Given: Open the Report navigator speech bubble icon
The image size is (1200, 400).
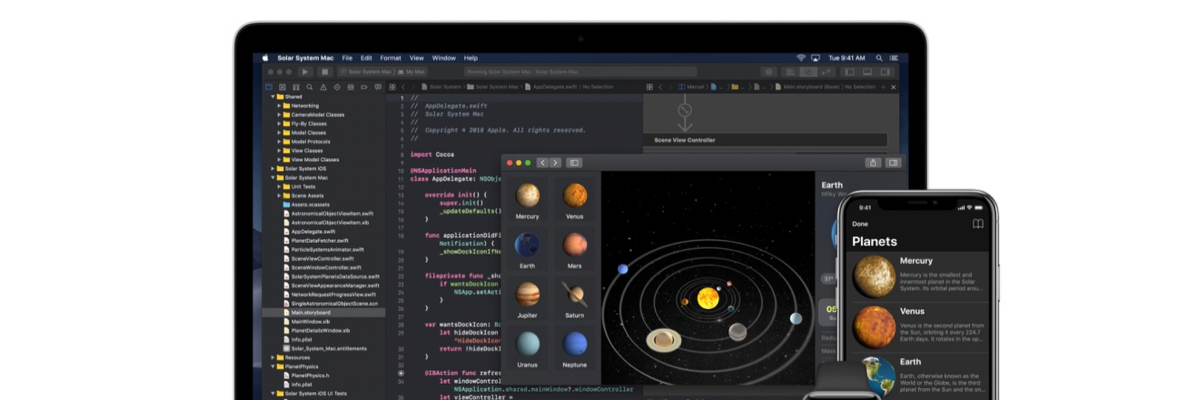Looking at the screenshot, I should pyautogui.click(x=380, y=87).
